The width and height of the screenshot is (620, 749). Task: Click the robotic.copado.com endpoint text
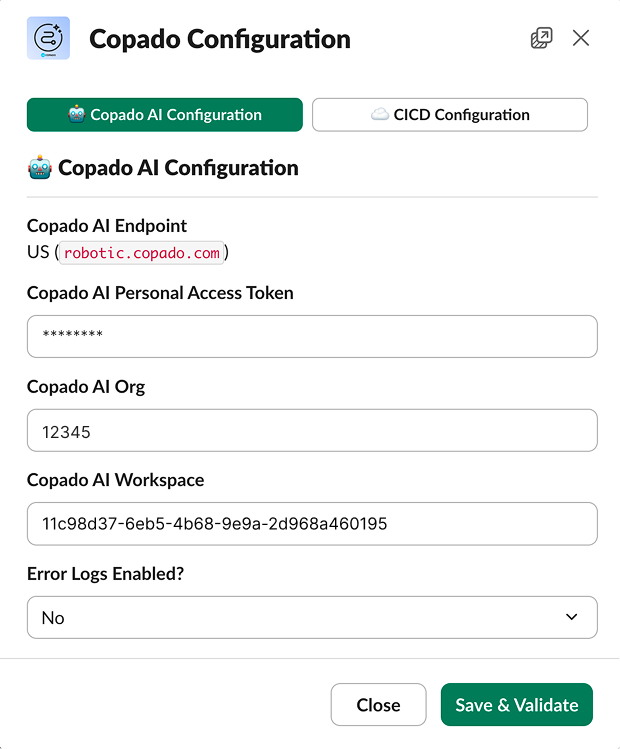[x=141, y=253]
